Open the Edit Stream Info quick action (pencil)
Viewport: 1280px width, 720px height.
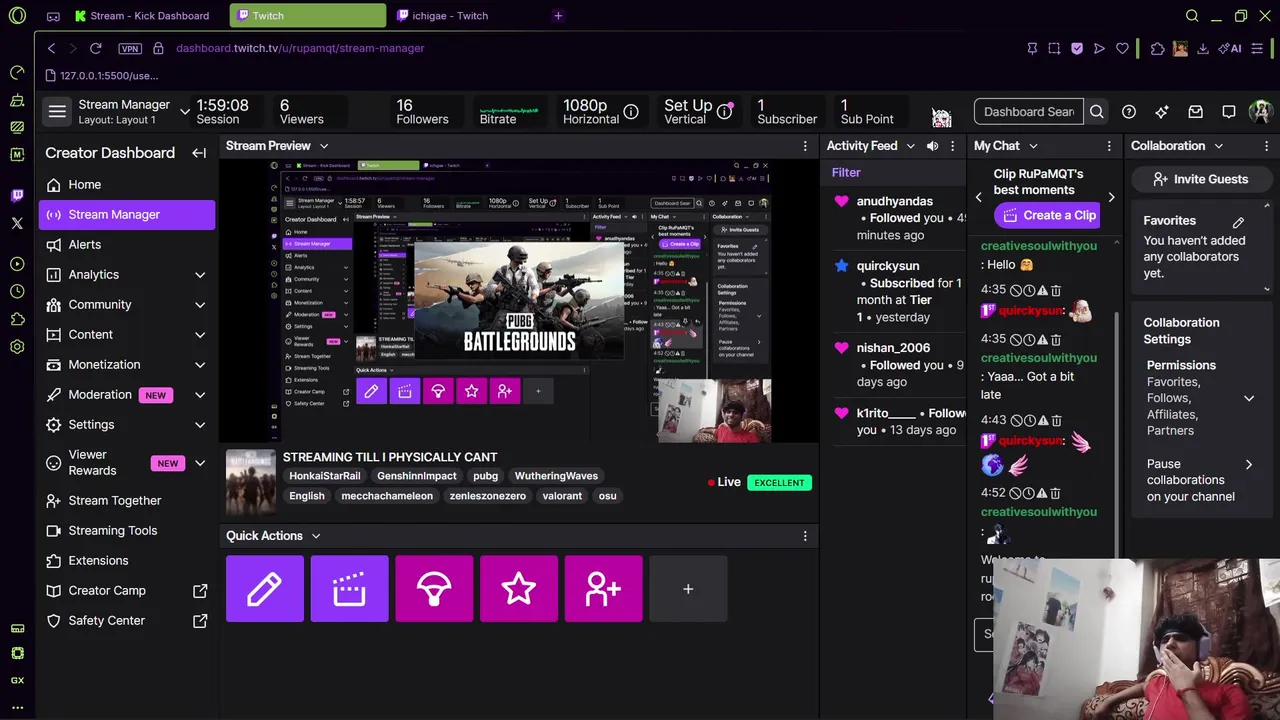click(265, 589)
